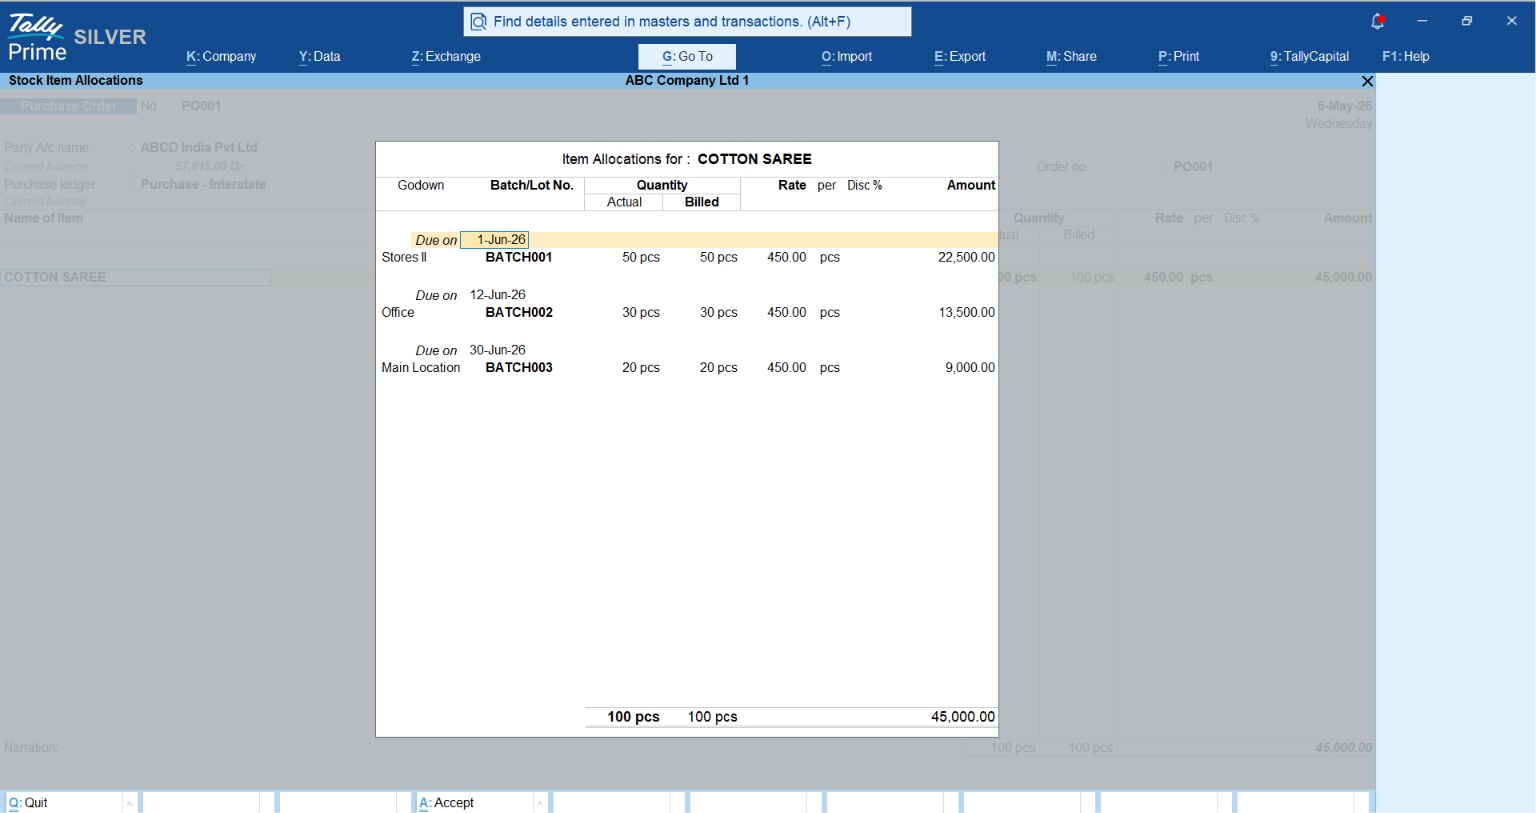Click the search magnifier icon in find bar

click(x=478, y=21)
